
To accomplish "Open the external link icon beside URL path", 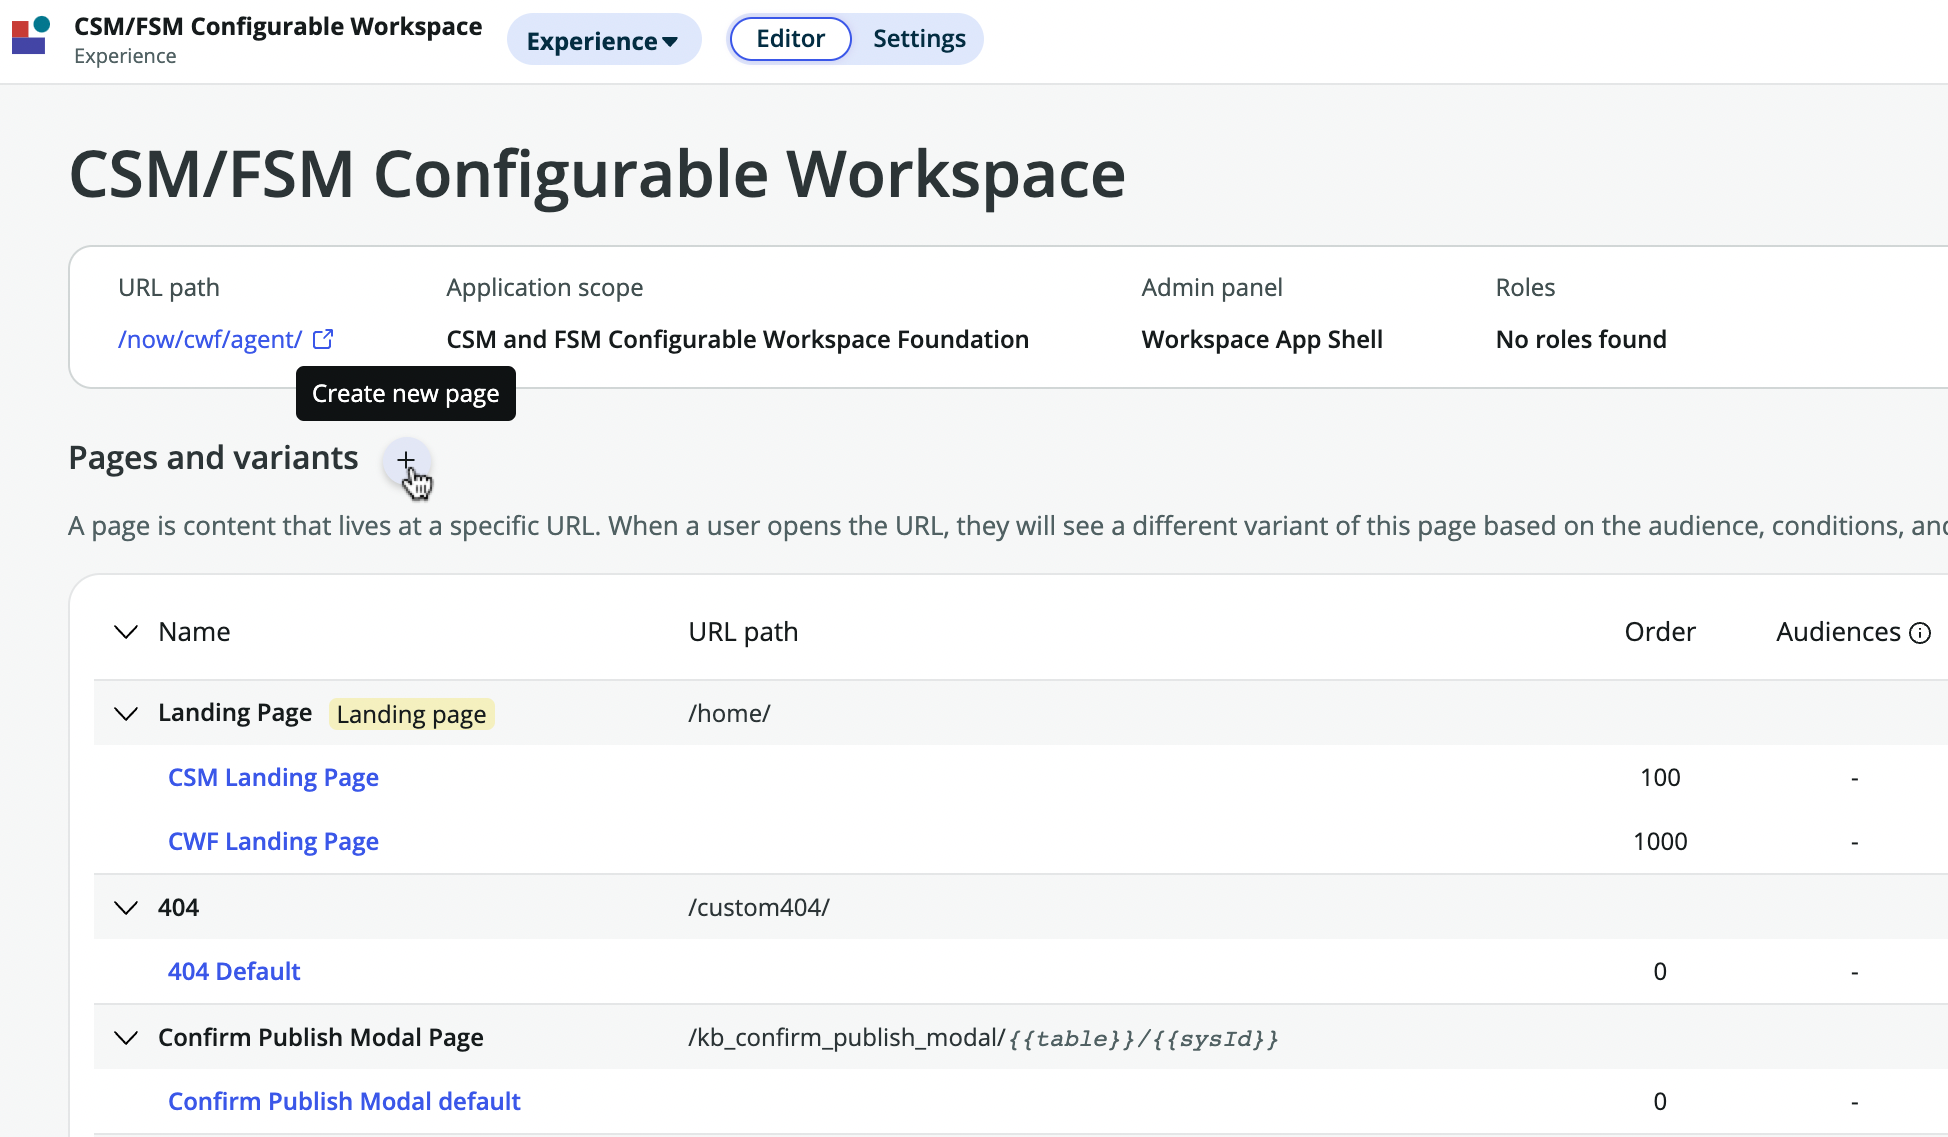I will tap(323, 339).
